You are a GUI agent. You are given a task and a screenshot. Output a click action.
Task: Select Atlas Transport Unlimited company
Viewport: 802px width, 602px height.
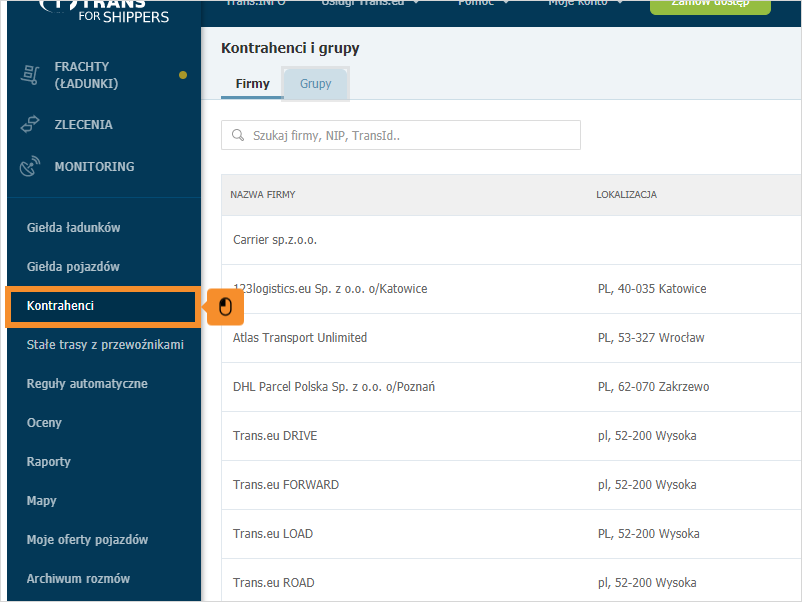(x=511, y=338)
